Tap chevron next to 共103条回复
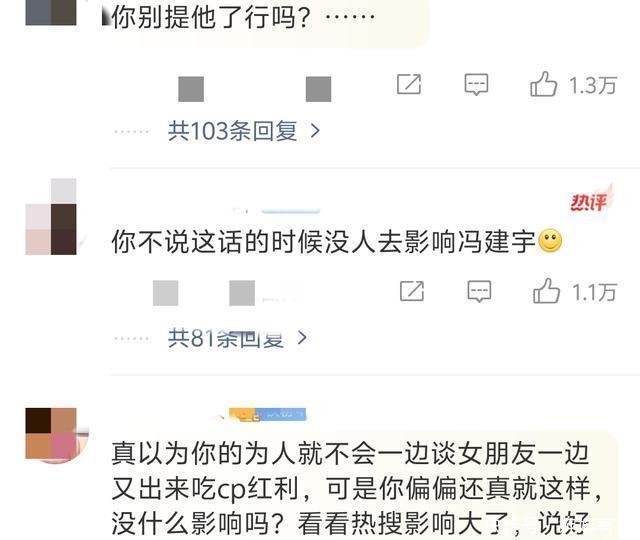 (315, 131)
